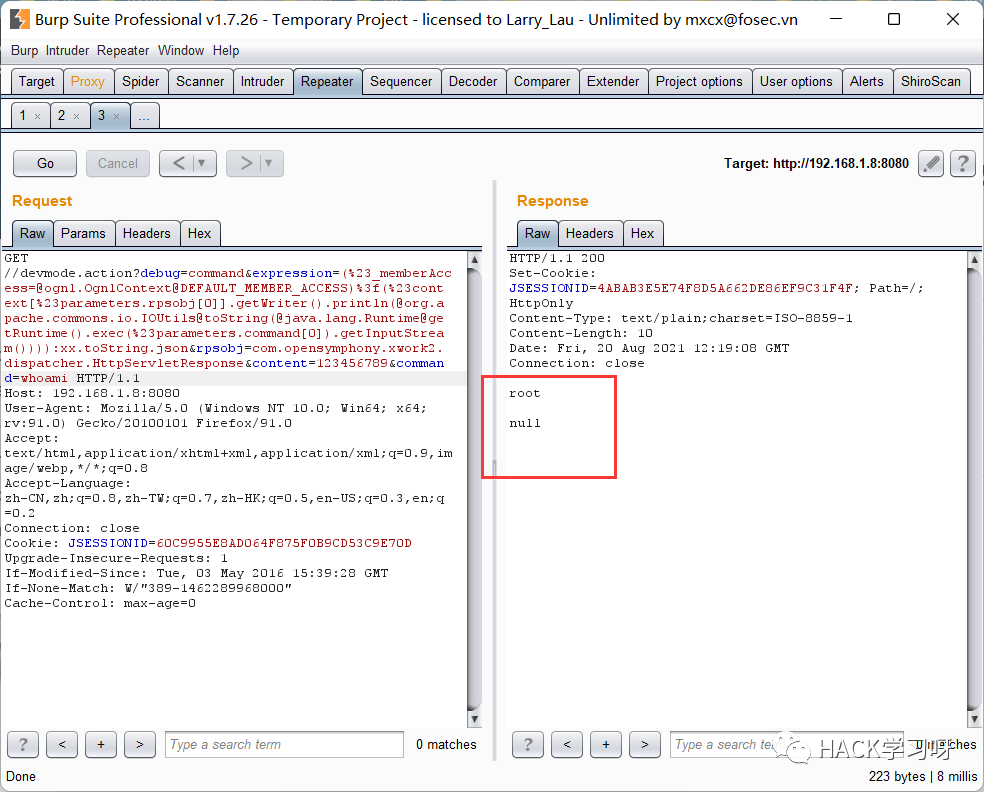Switch to the Target tab
Screen dimensions: 984x792
click(x=37, y=82)
